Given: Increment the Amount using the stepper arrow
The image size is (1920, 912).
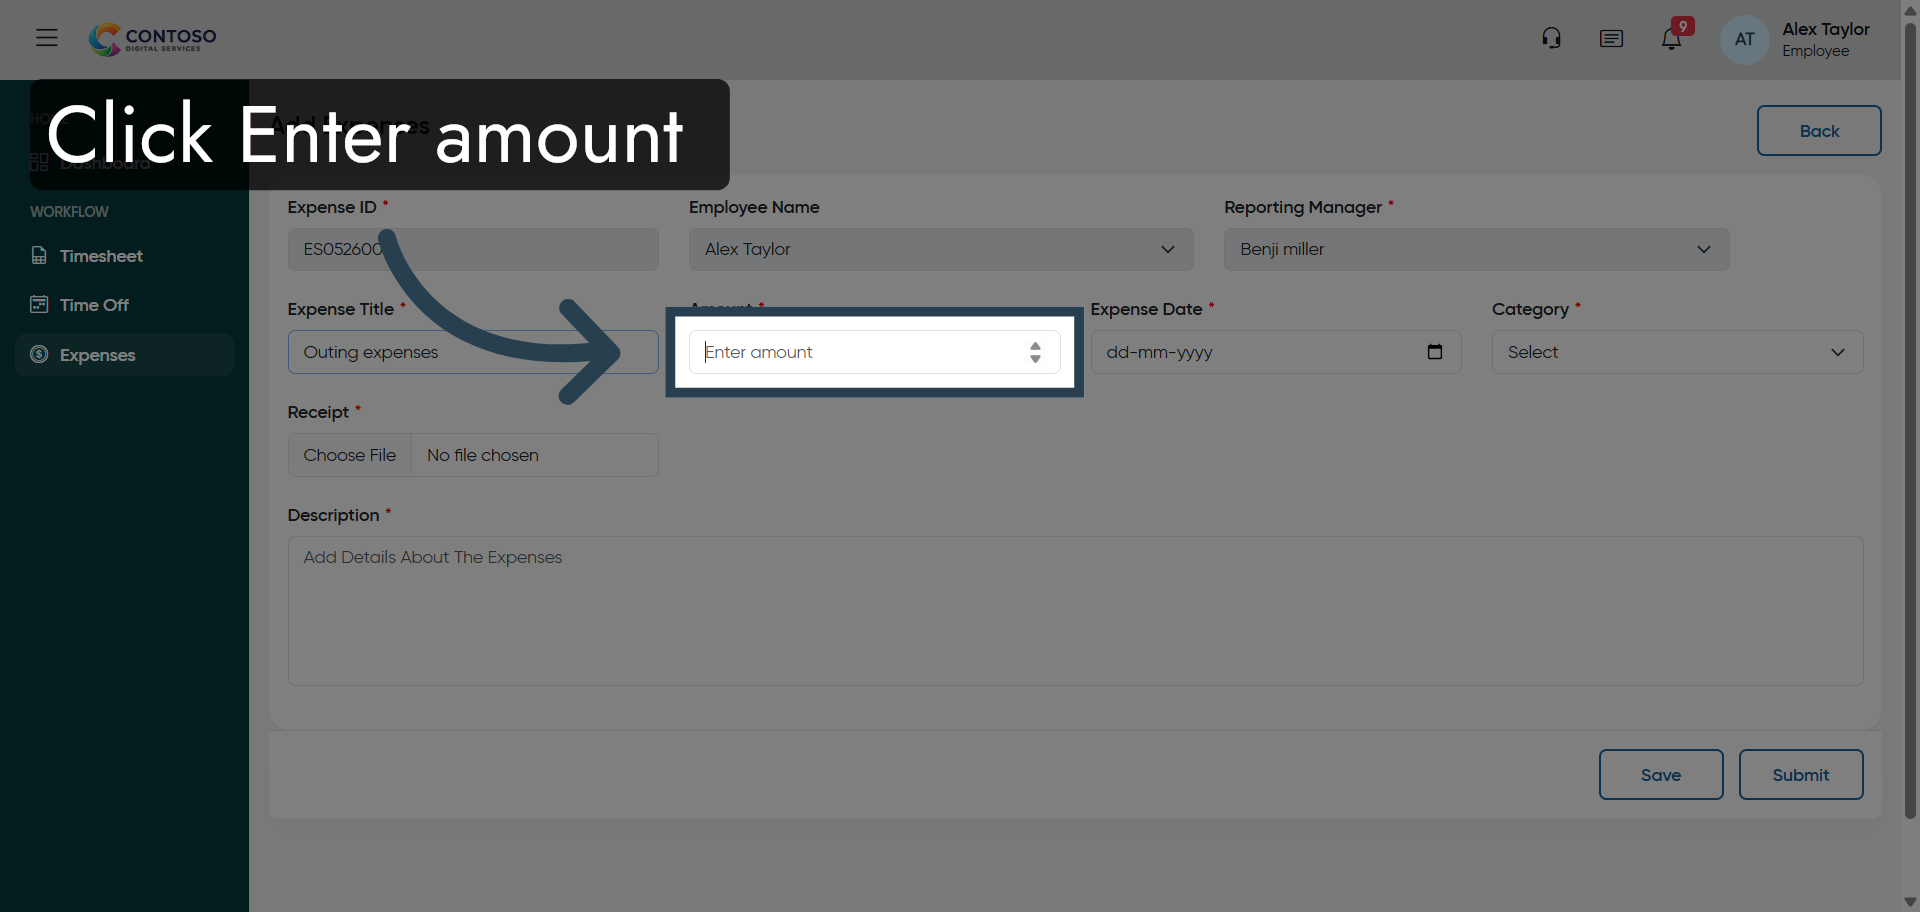Looking at the screenshot, I should 1035,345.
